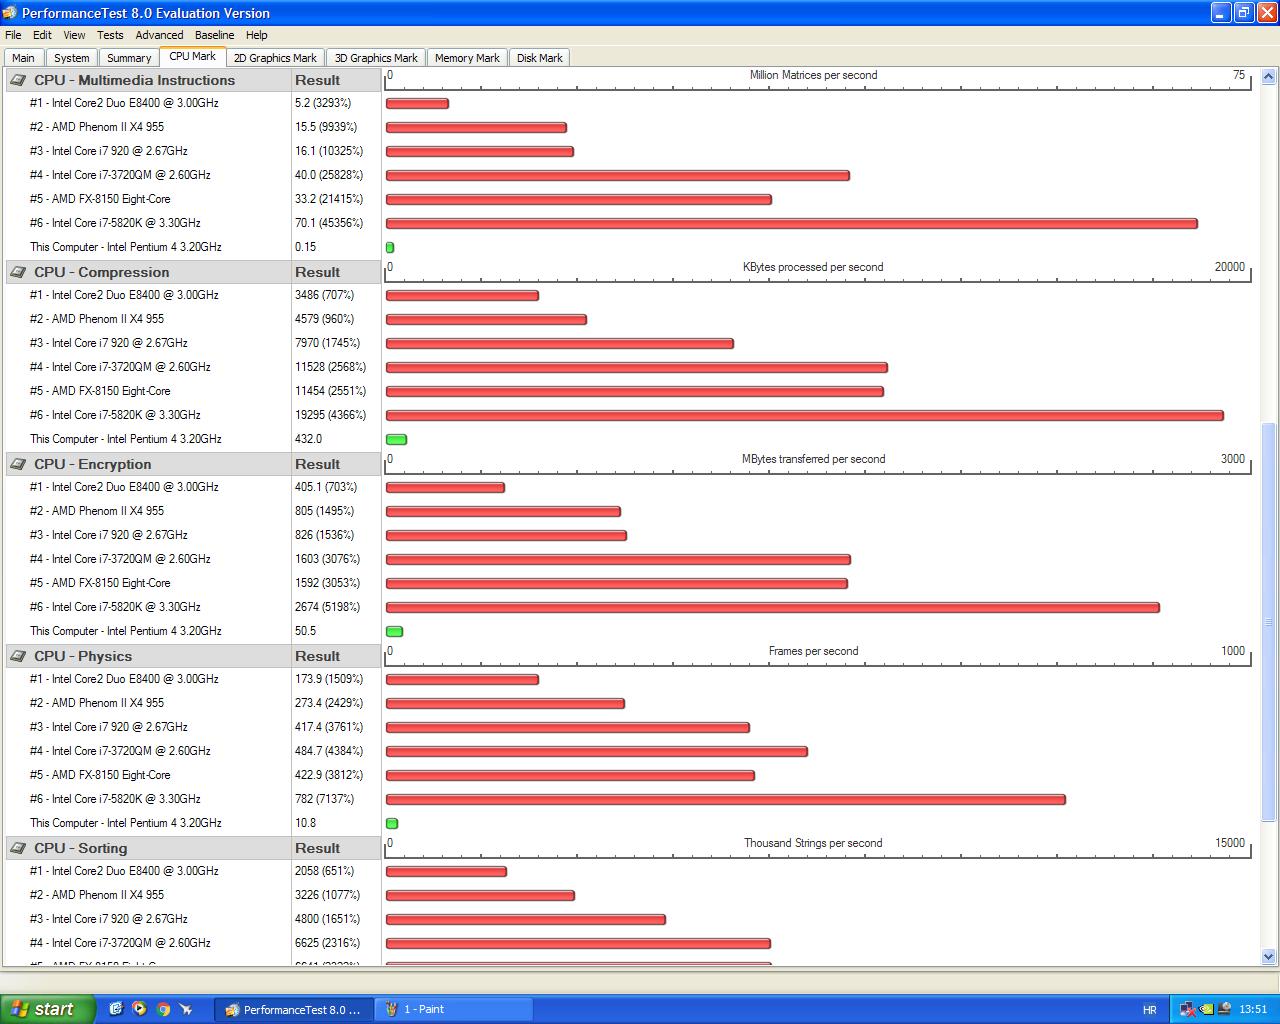Screen dimensions: 1280x1024
Task: Click the 13:51 taskbar clock
Action: point(1253,1010)
